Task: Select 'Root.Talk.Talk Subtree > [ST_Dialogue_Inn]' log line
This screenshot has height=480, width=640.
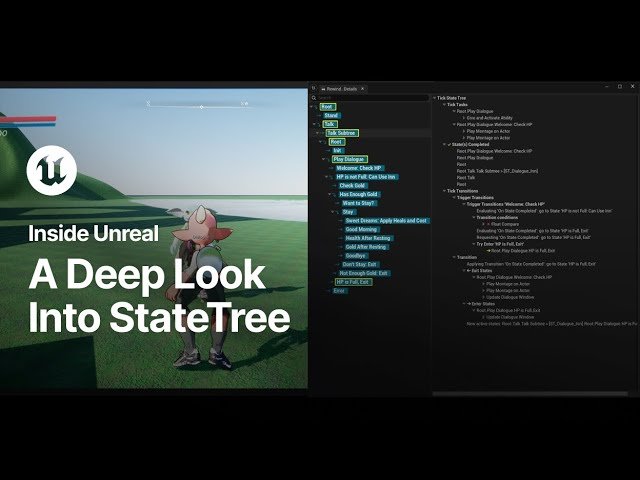Action: click(497, 171)
